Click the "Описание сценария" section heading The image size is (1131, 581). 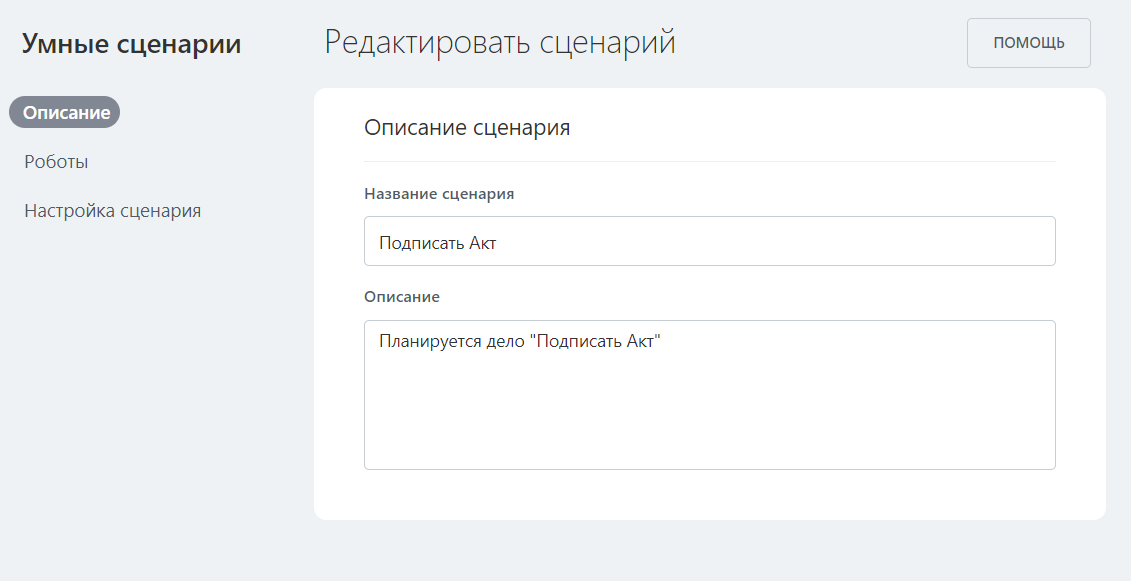coord(467,128)
